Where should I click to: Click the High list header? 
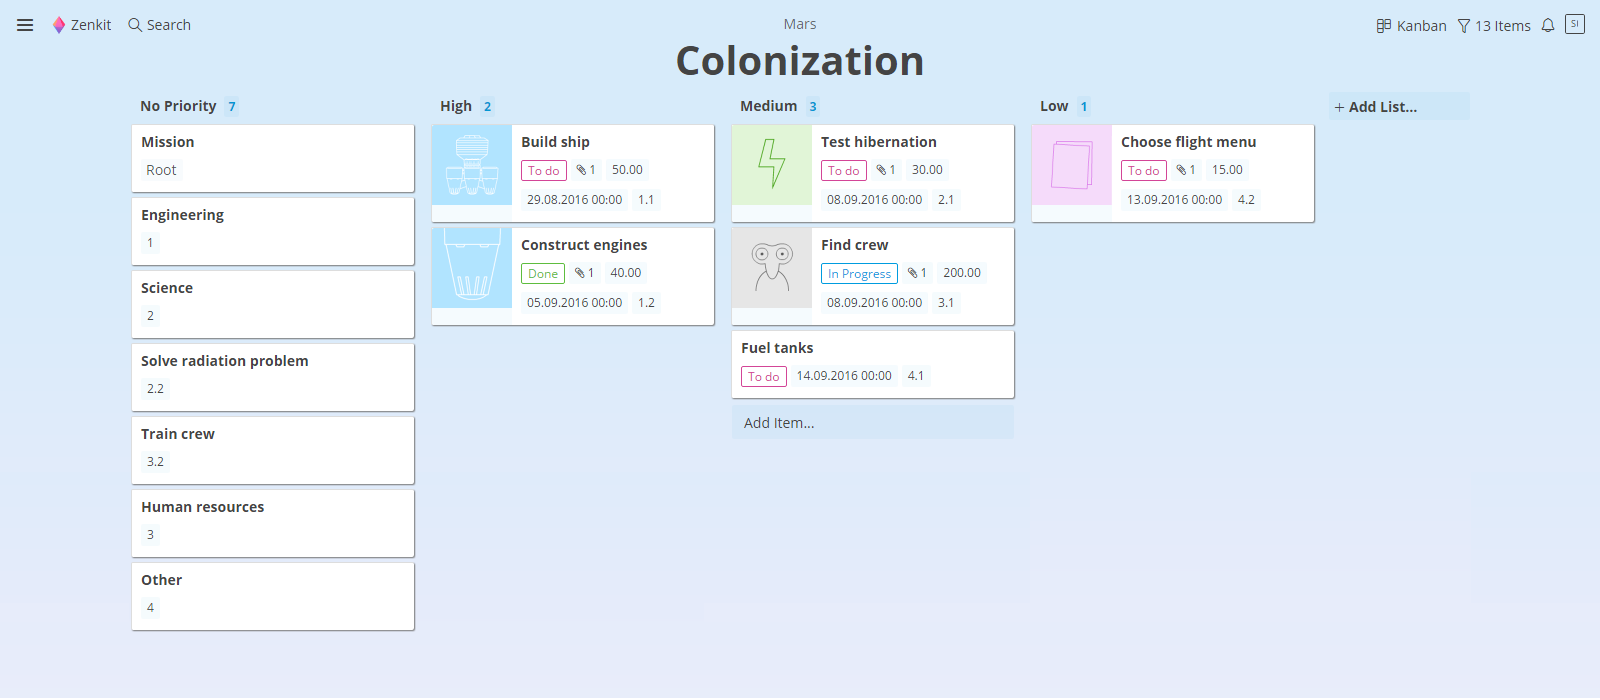456,106
